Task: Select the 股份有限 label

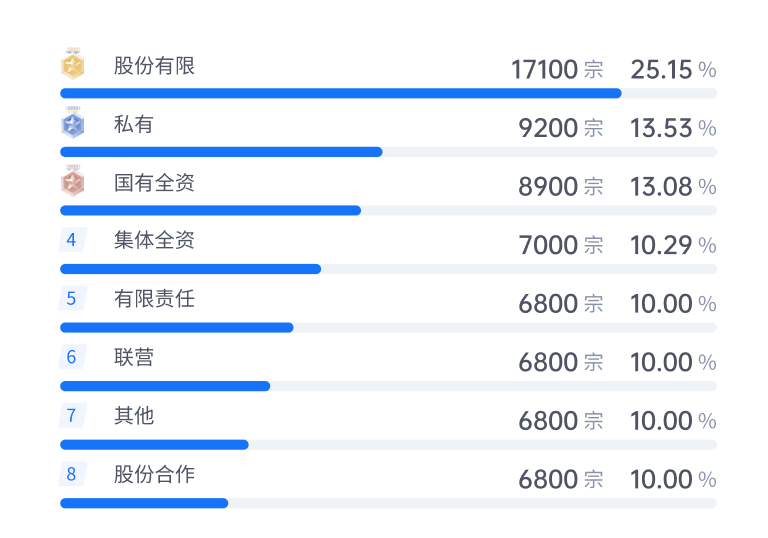Action: coord(154,66)
